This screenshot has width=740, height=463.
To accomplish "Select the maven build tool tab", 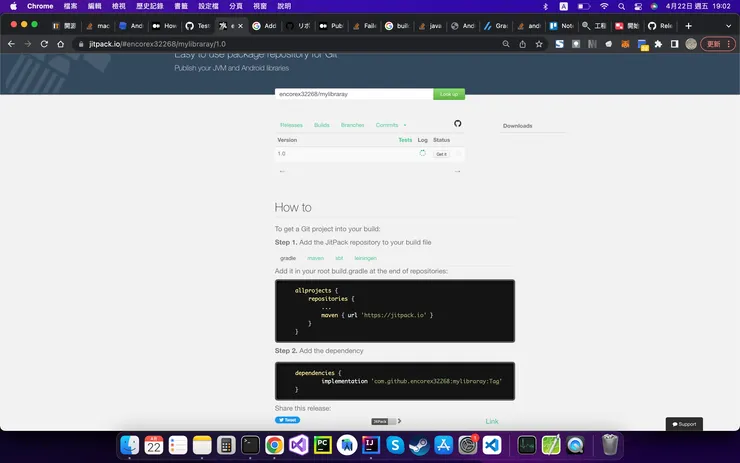I will tap(316, 258).
